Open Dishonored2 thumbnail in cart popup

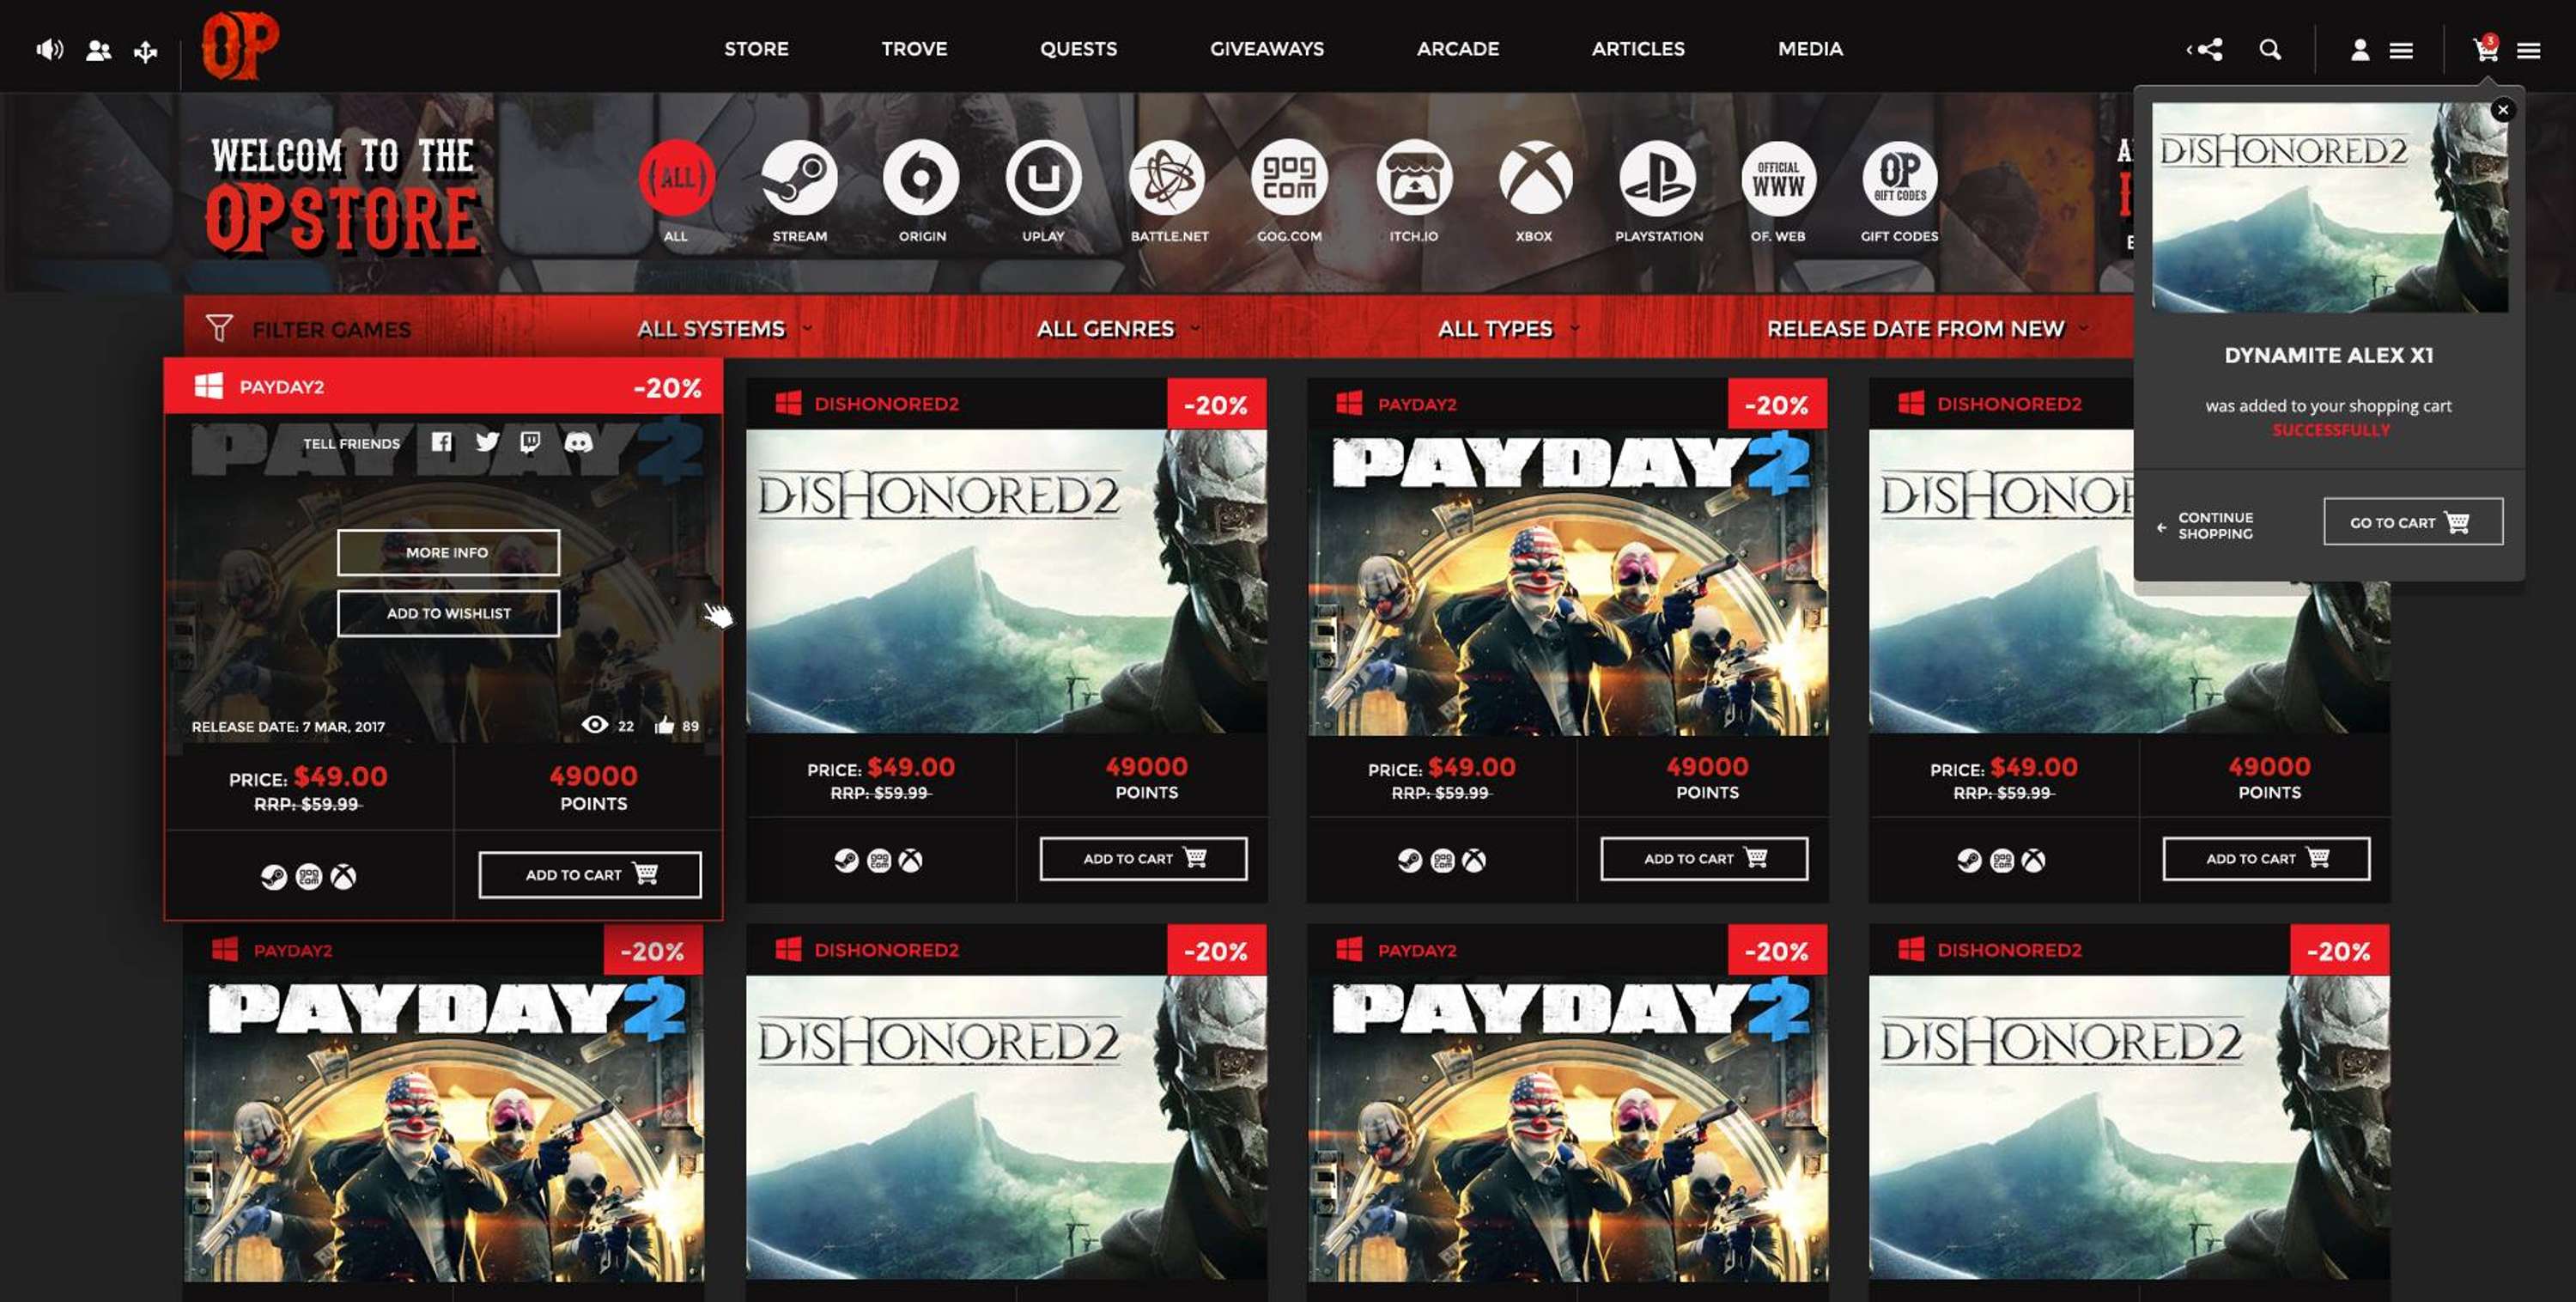click(2329, 207)
